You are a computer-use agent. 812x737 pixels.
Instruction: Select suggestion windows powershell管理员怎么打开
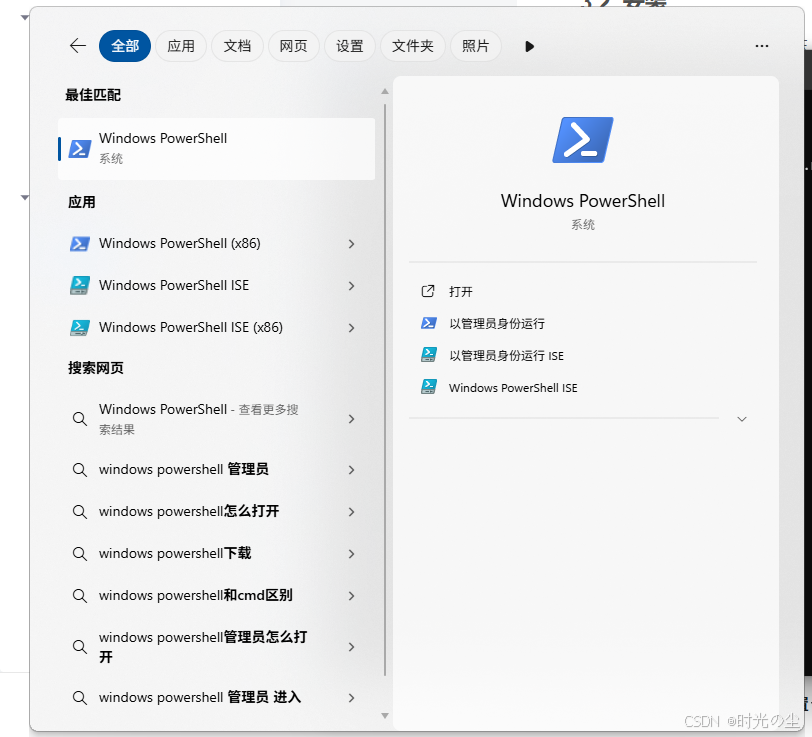216,646
